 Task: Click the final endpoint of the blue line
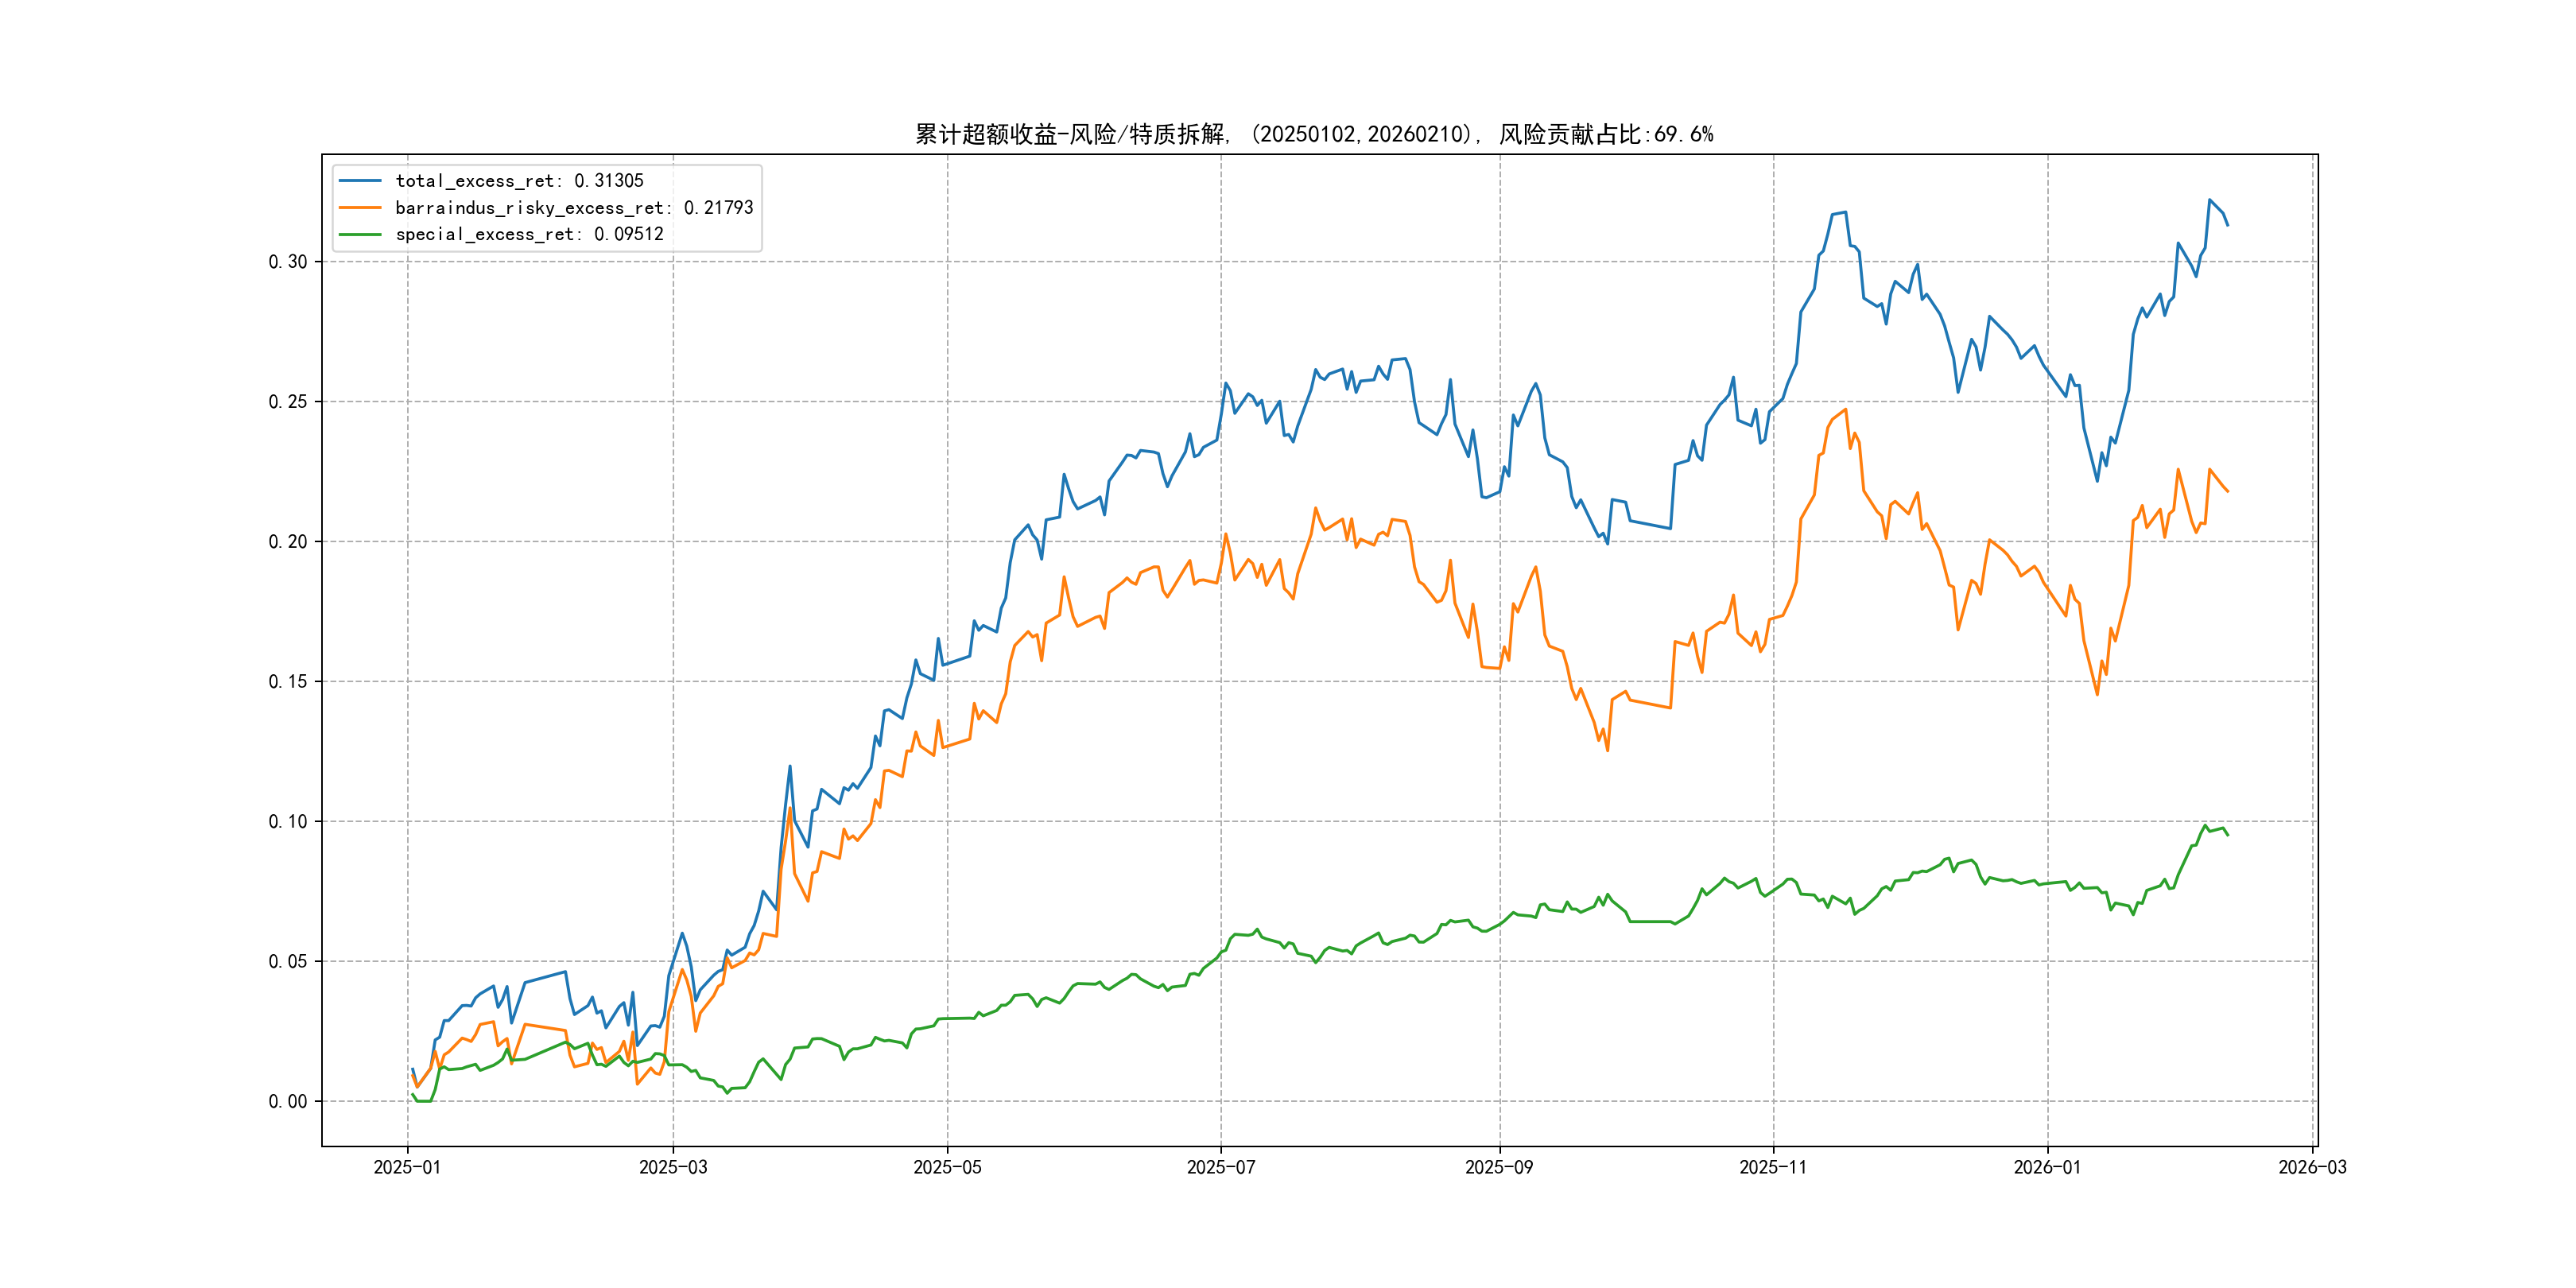(2228, 225)
